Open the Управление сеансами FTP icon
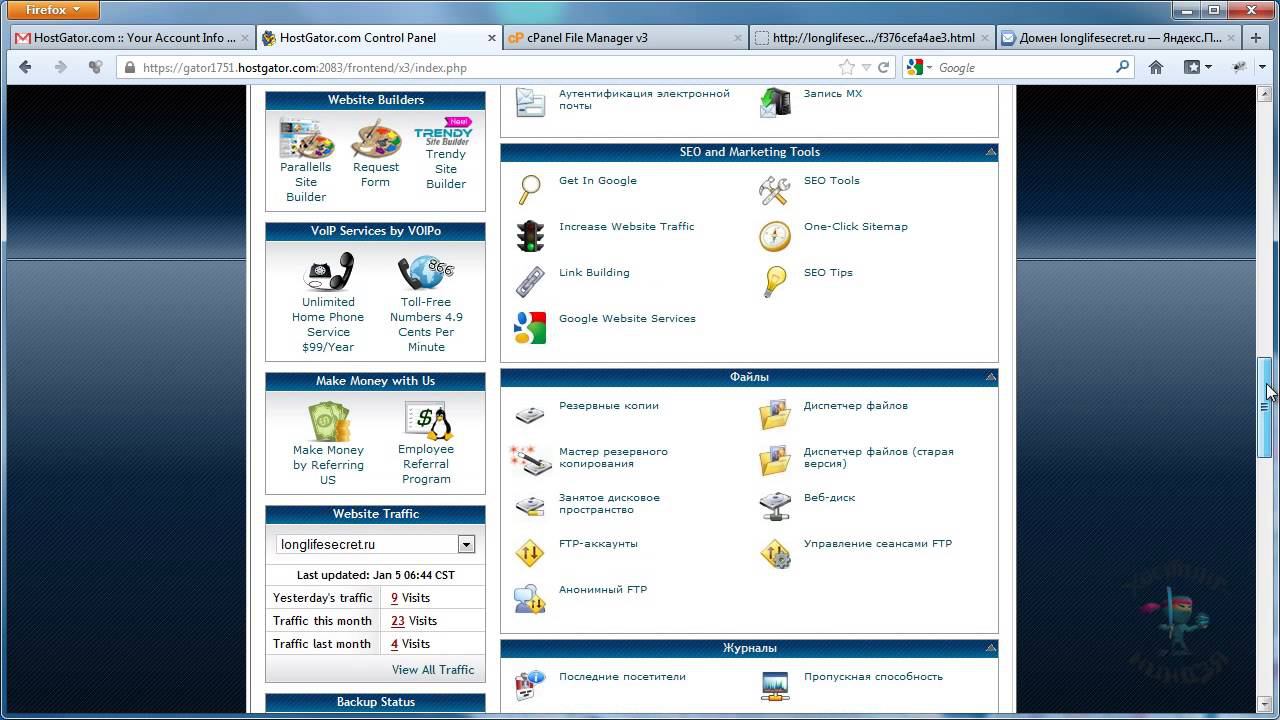 click(775, 553)
